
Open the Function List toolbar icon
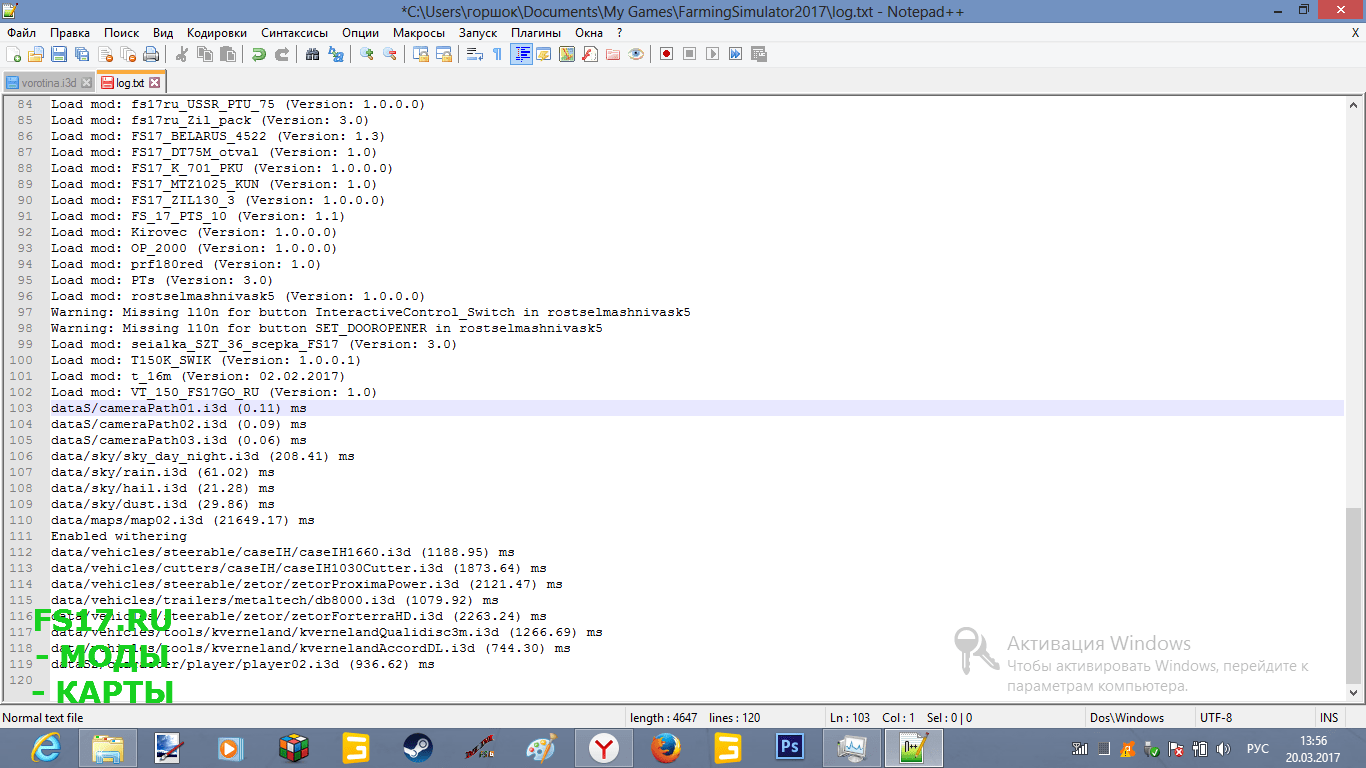click(x=590, y=54)
